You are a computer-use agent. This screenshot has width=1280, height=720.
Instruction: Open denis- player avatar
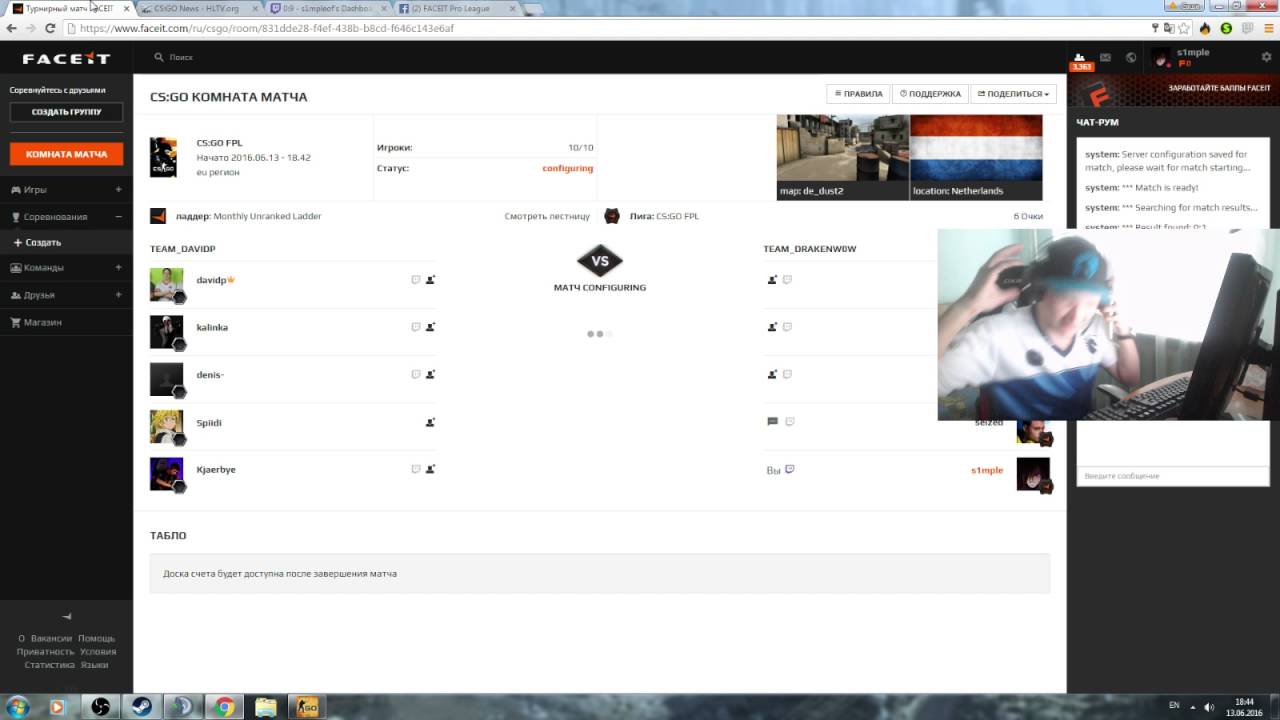click(167, 379)
